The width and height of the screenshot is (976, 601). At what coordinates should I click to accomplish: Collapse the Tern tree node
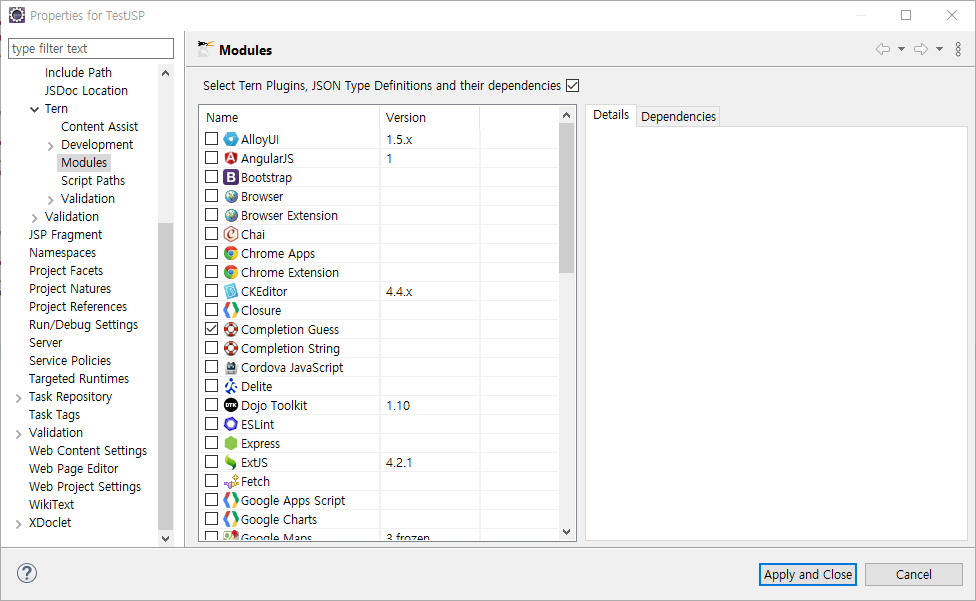34,109
